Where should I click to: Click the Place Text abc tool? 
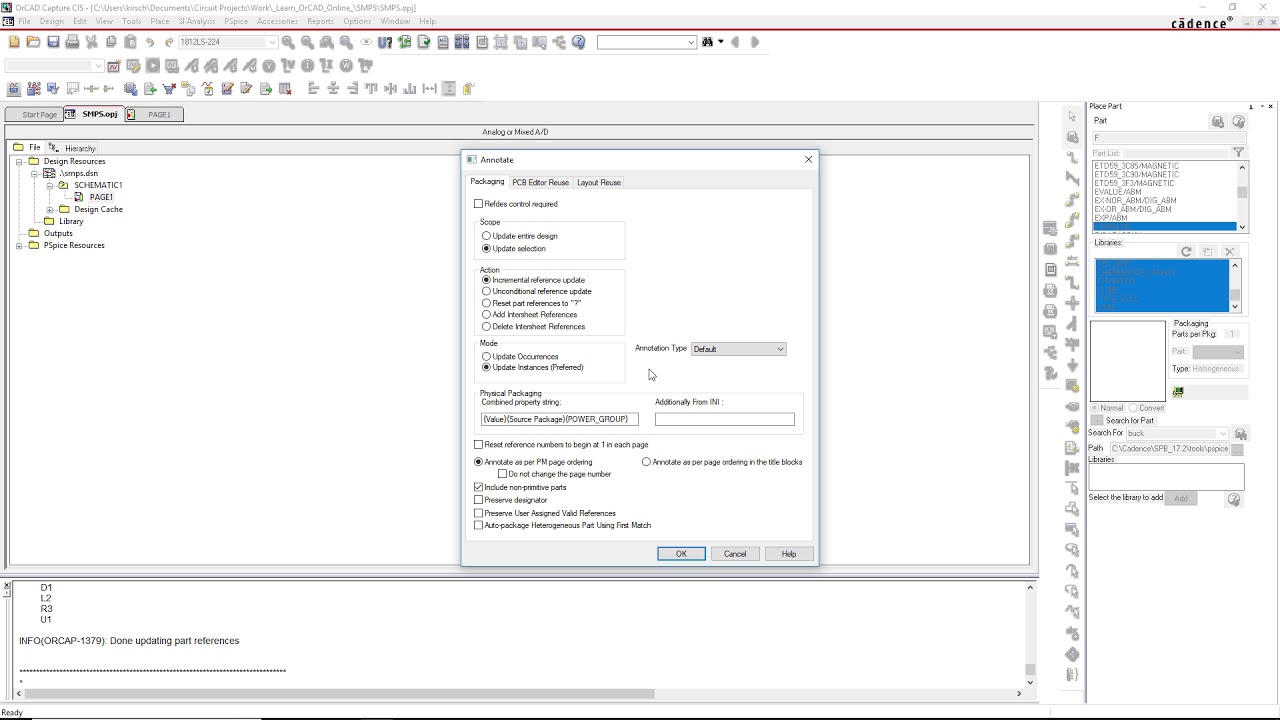point(1072,261)
